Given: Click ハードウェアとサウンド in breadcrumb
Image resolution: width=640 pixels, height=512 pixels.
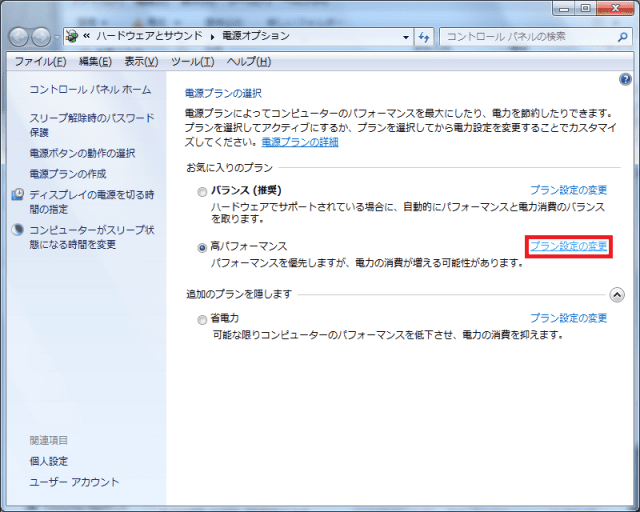Looking at the screenshot, I should tap(149, 36).
